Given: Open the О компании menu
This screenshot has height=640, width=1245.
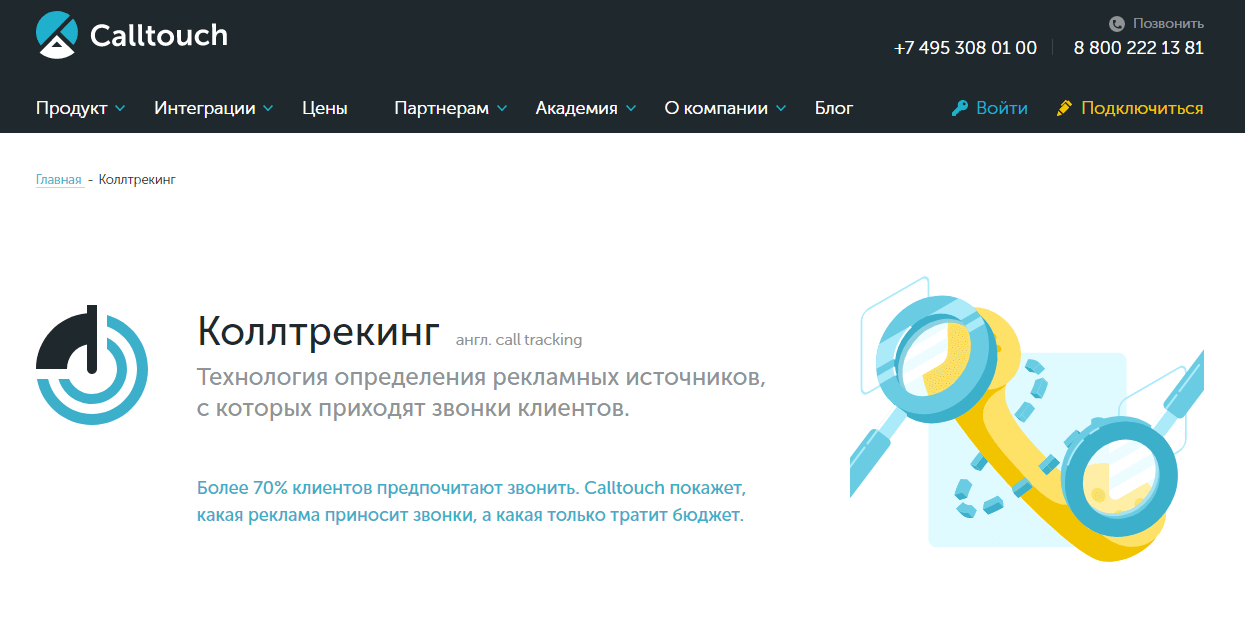Looking at the screenshot, I should [716, 108].
